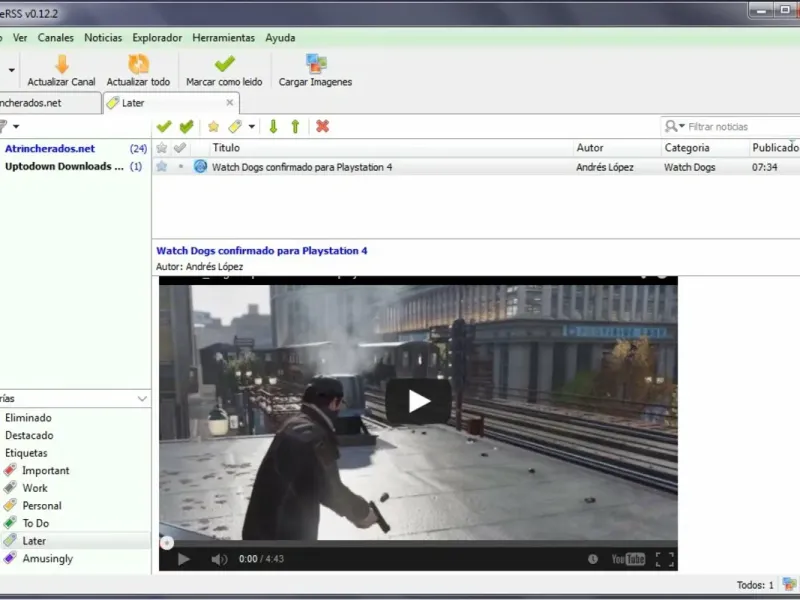The height and width of the screenshot is (600, 800).
Task: Click the status bar images icon beside Todos
Action: click(x=789, y=584)
